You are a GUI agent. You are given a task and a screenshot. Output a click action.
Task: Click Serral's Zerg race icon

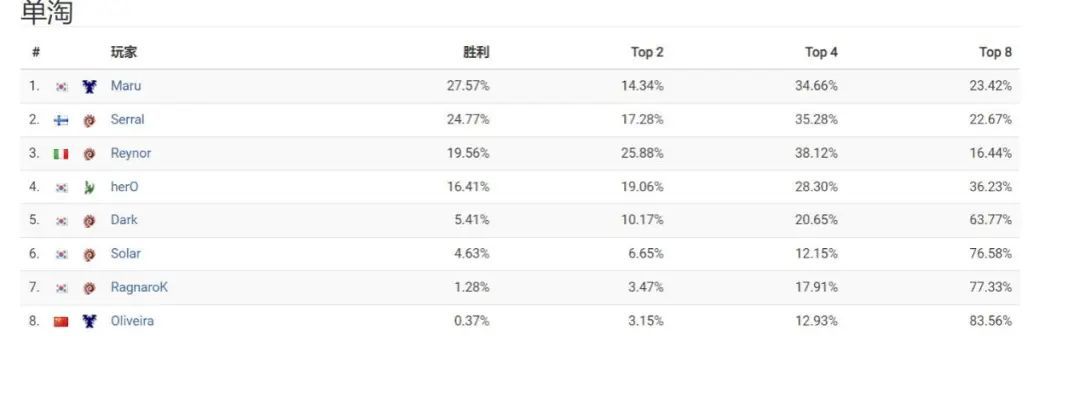tap(89, 121)
